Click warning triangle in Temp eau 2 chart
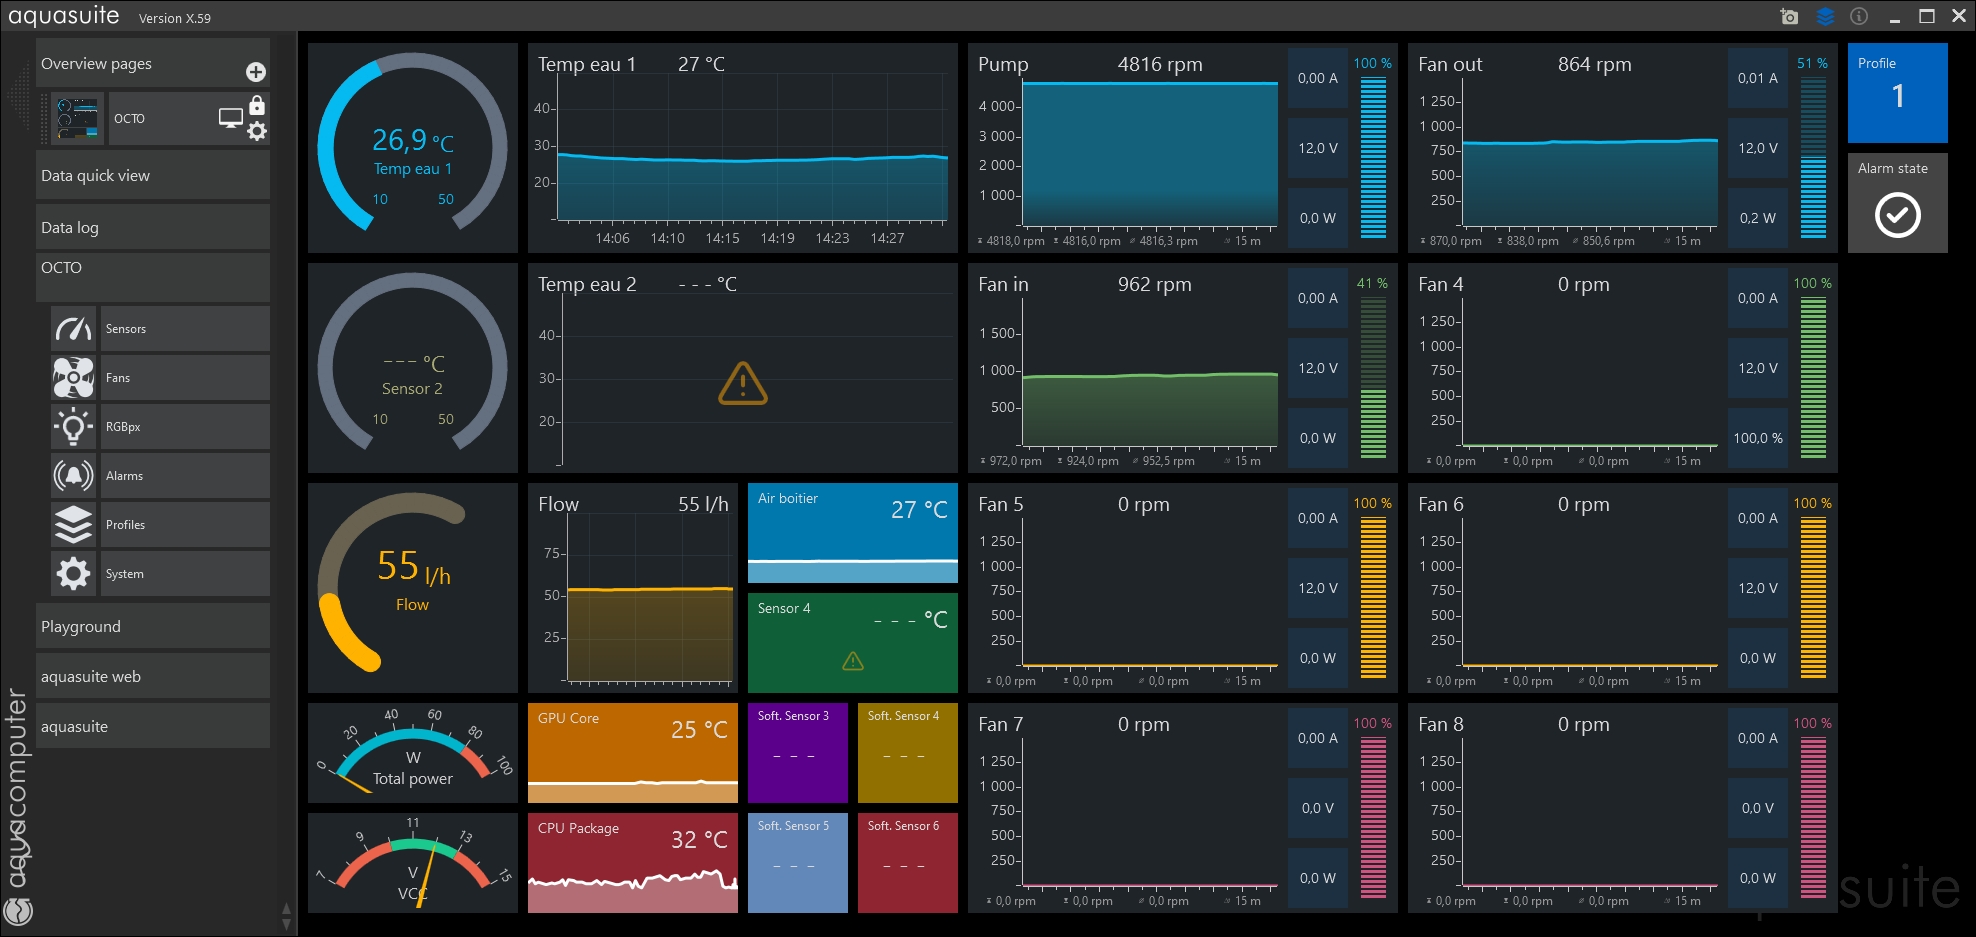 (x=743, y=383)
